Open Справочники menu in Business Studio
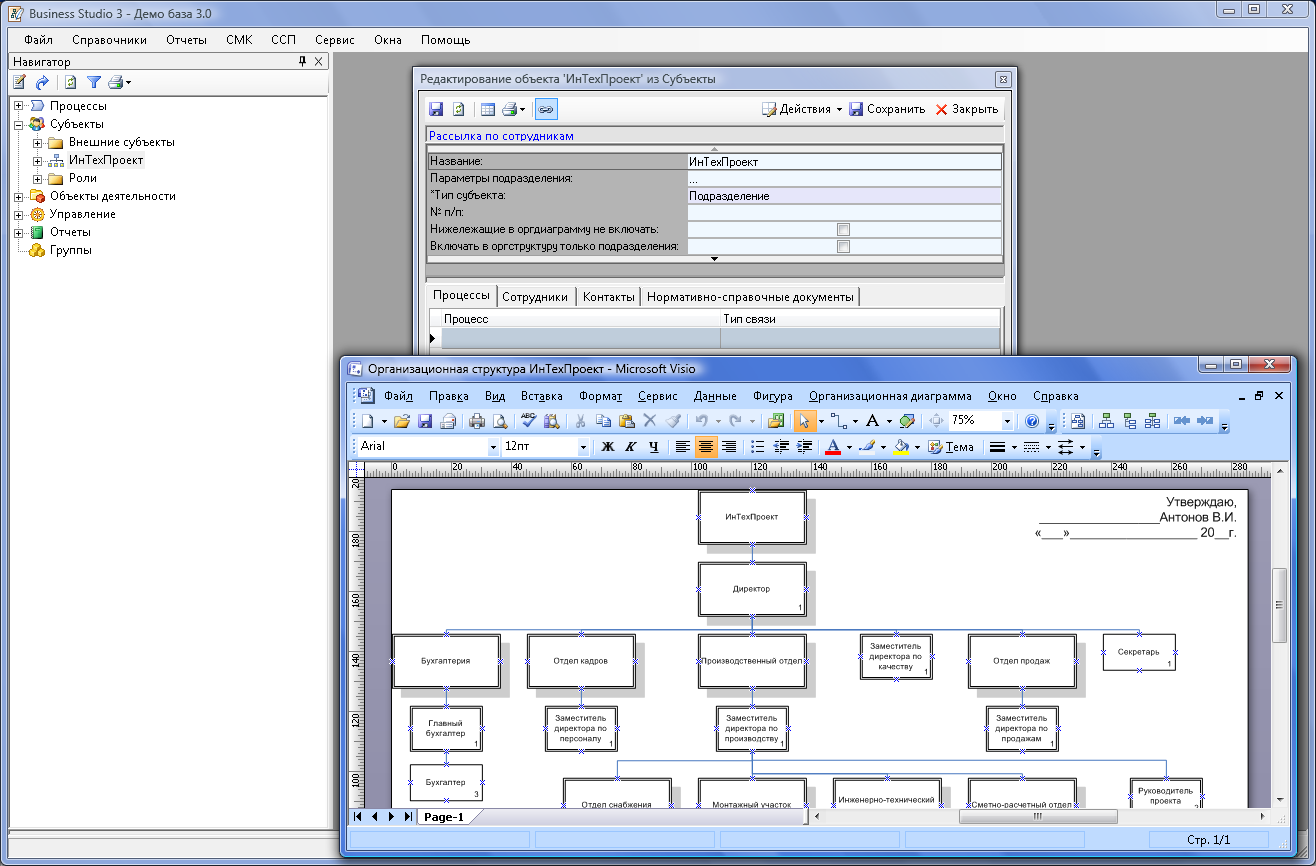 tap(110, 40)
